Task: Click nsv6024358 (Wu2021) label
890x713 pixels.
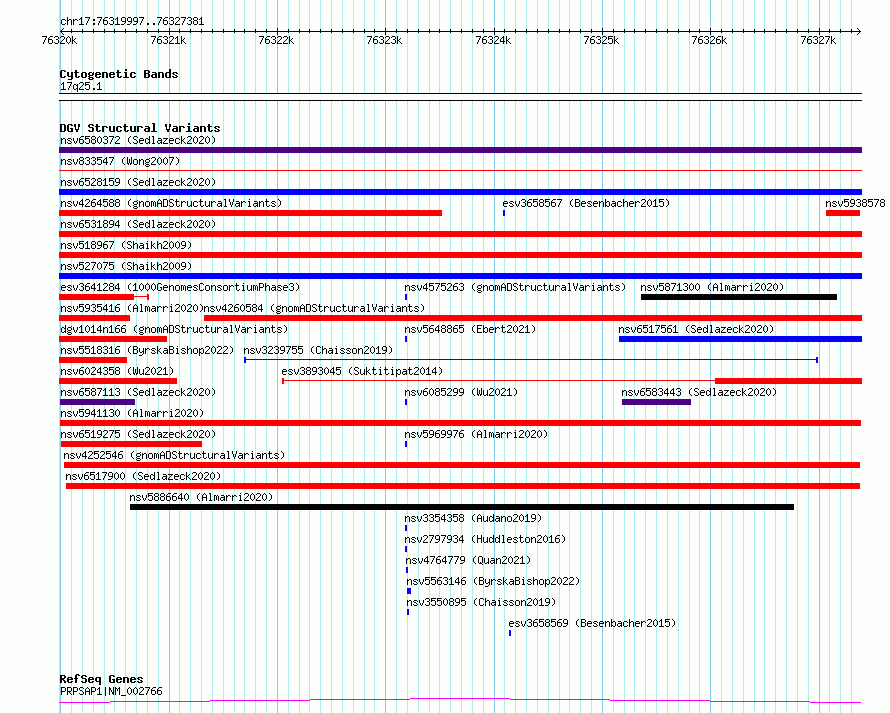Action: coord(117,371)
